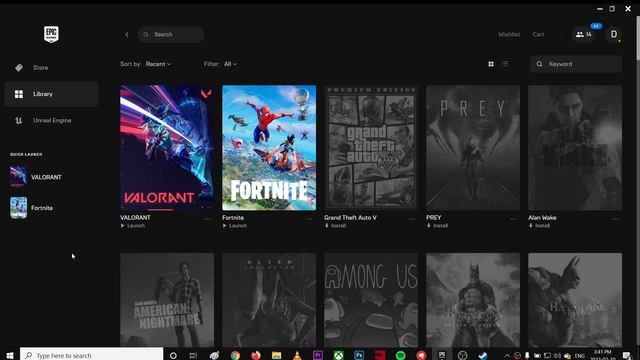Click Install under Grand Theft Auto V
640x360 pixels.
[x=336, y=226]
